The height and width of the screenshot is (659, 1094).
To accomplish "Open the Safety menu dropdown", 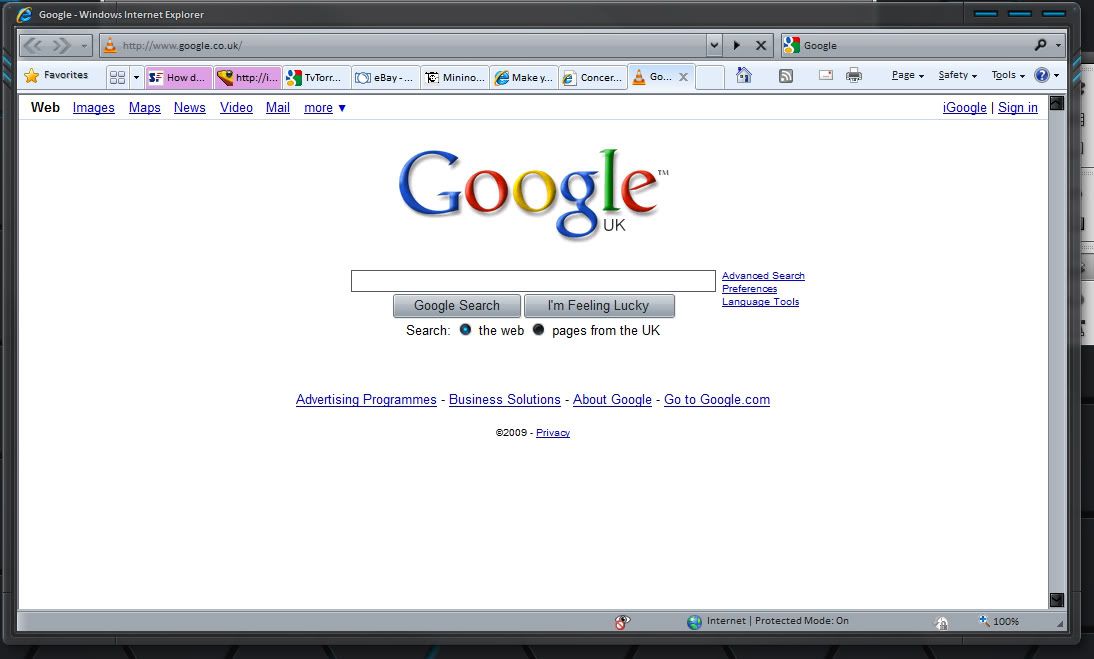I will [x=957, y=75].
